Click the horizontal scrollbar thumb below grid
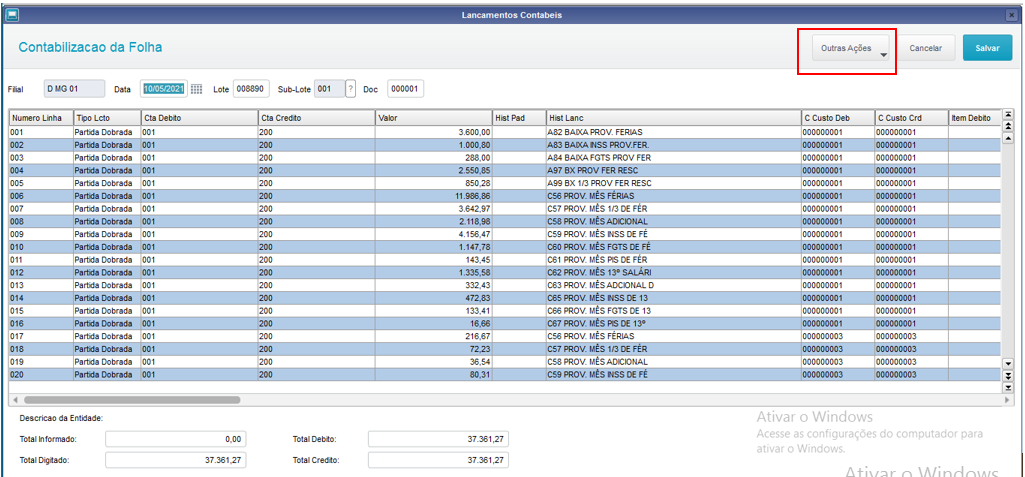The width and height of the screenshot is (1025, 477). [131, 399]
